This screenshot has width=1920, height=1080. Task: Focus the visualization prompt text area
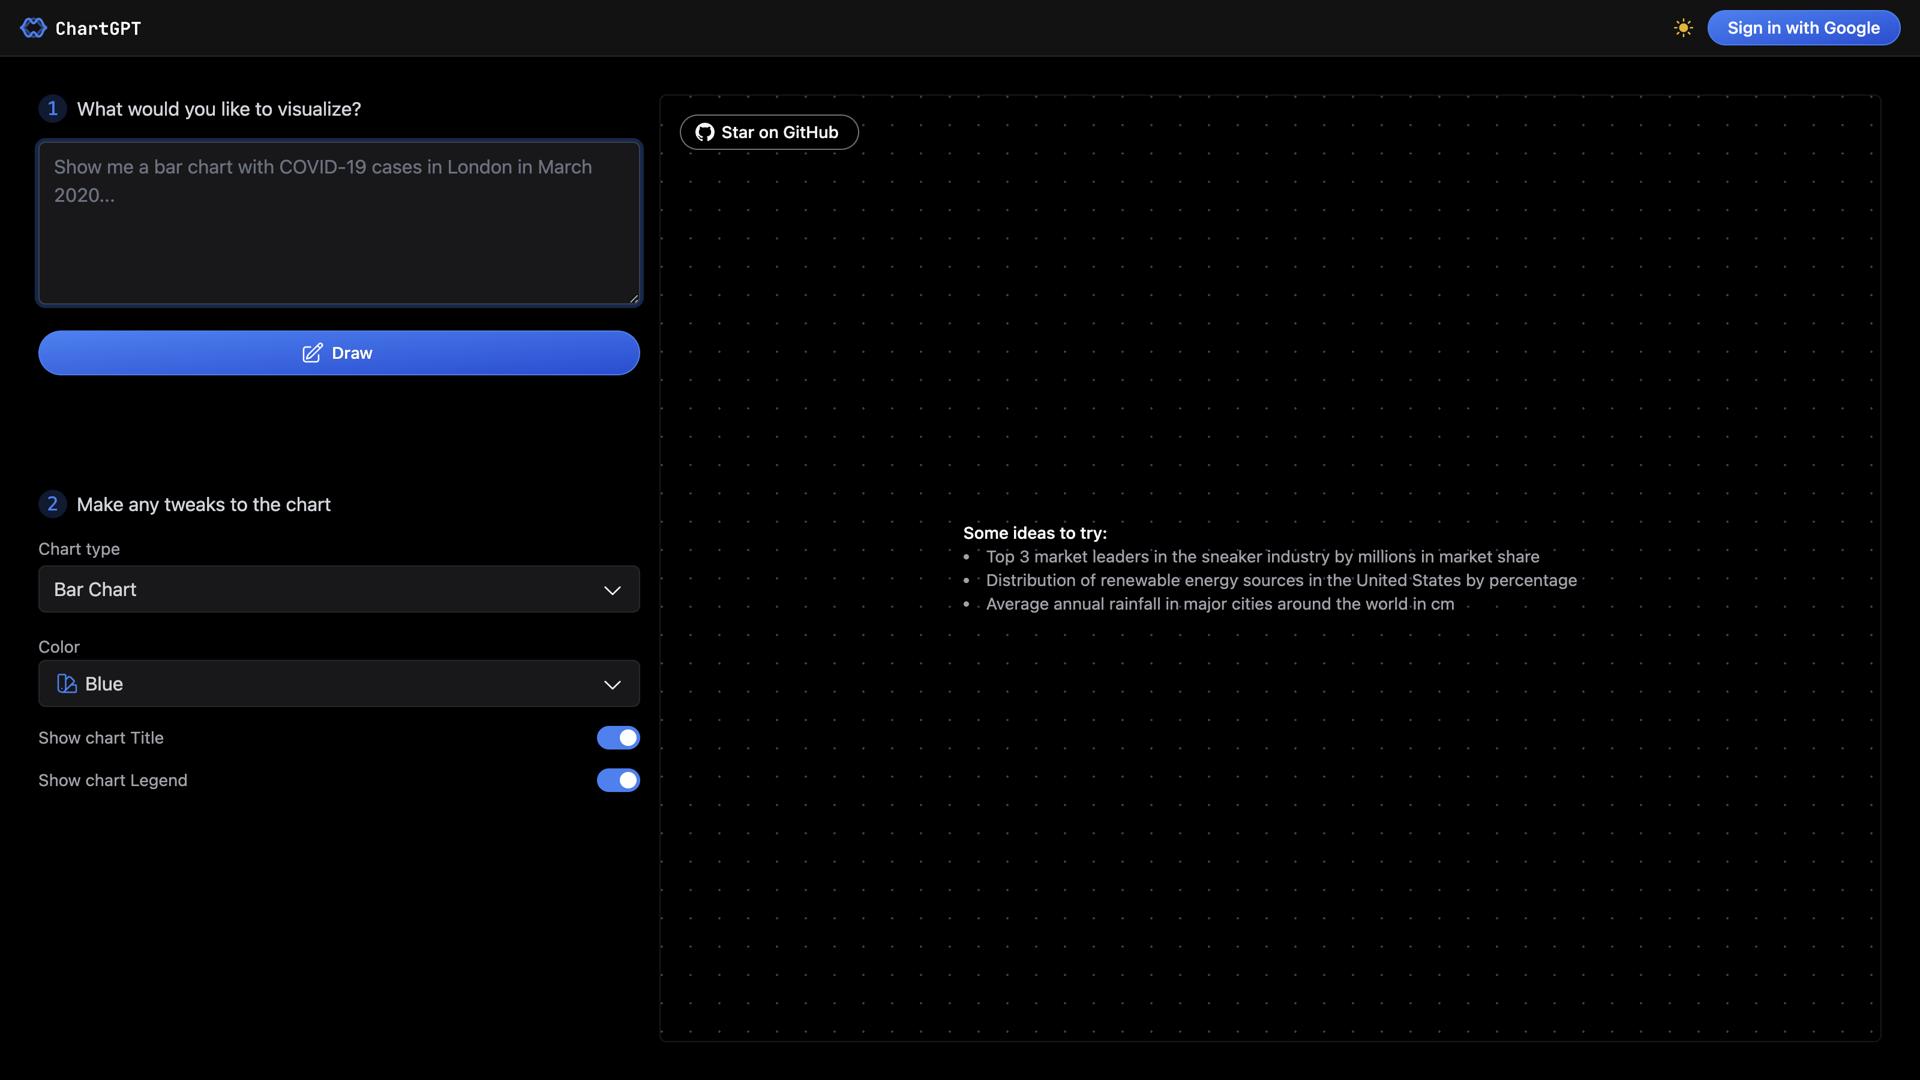tap(338, 222)
